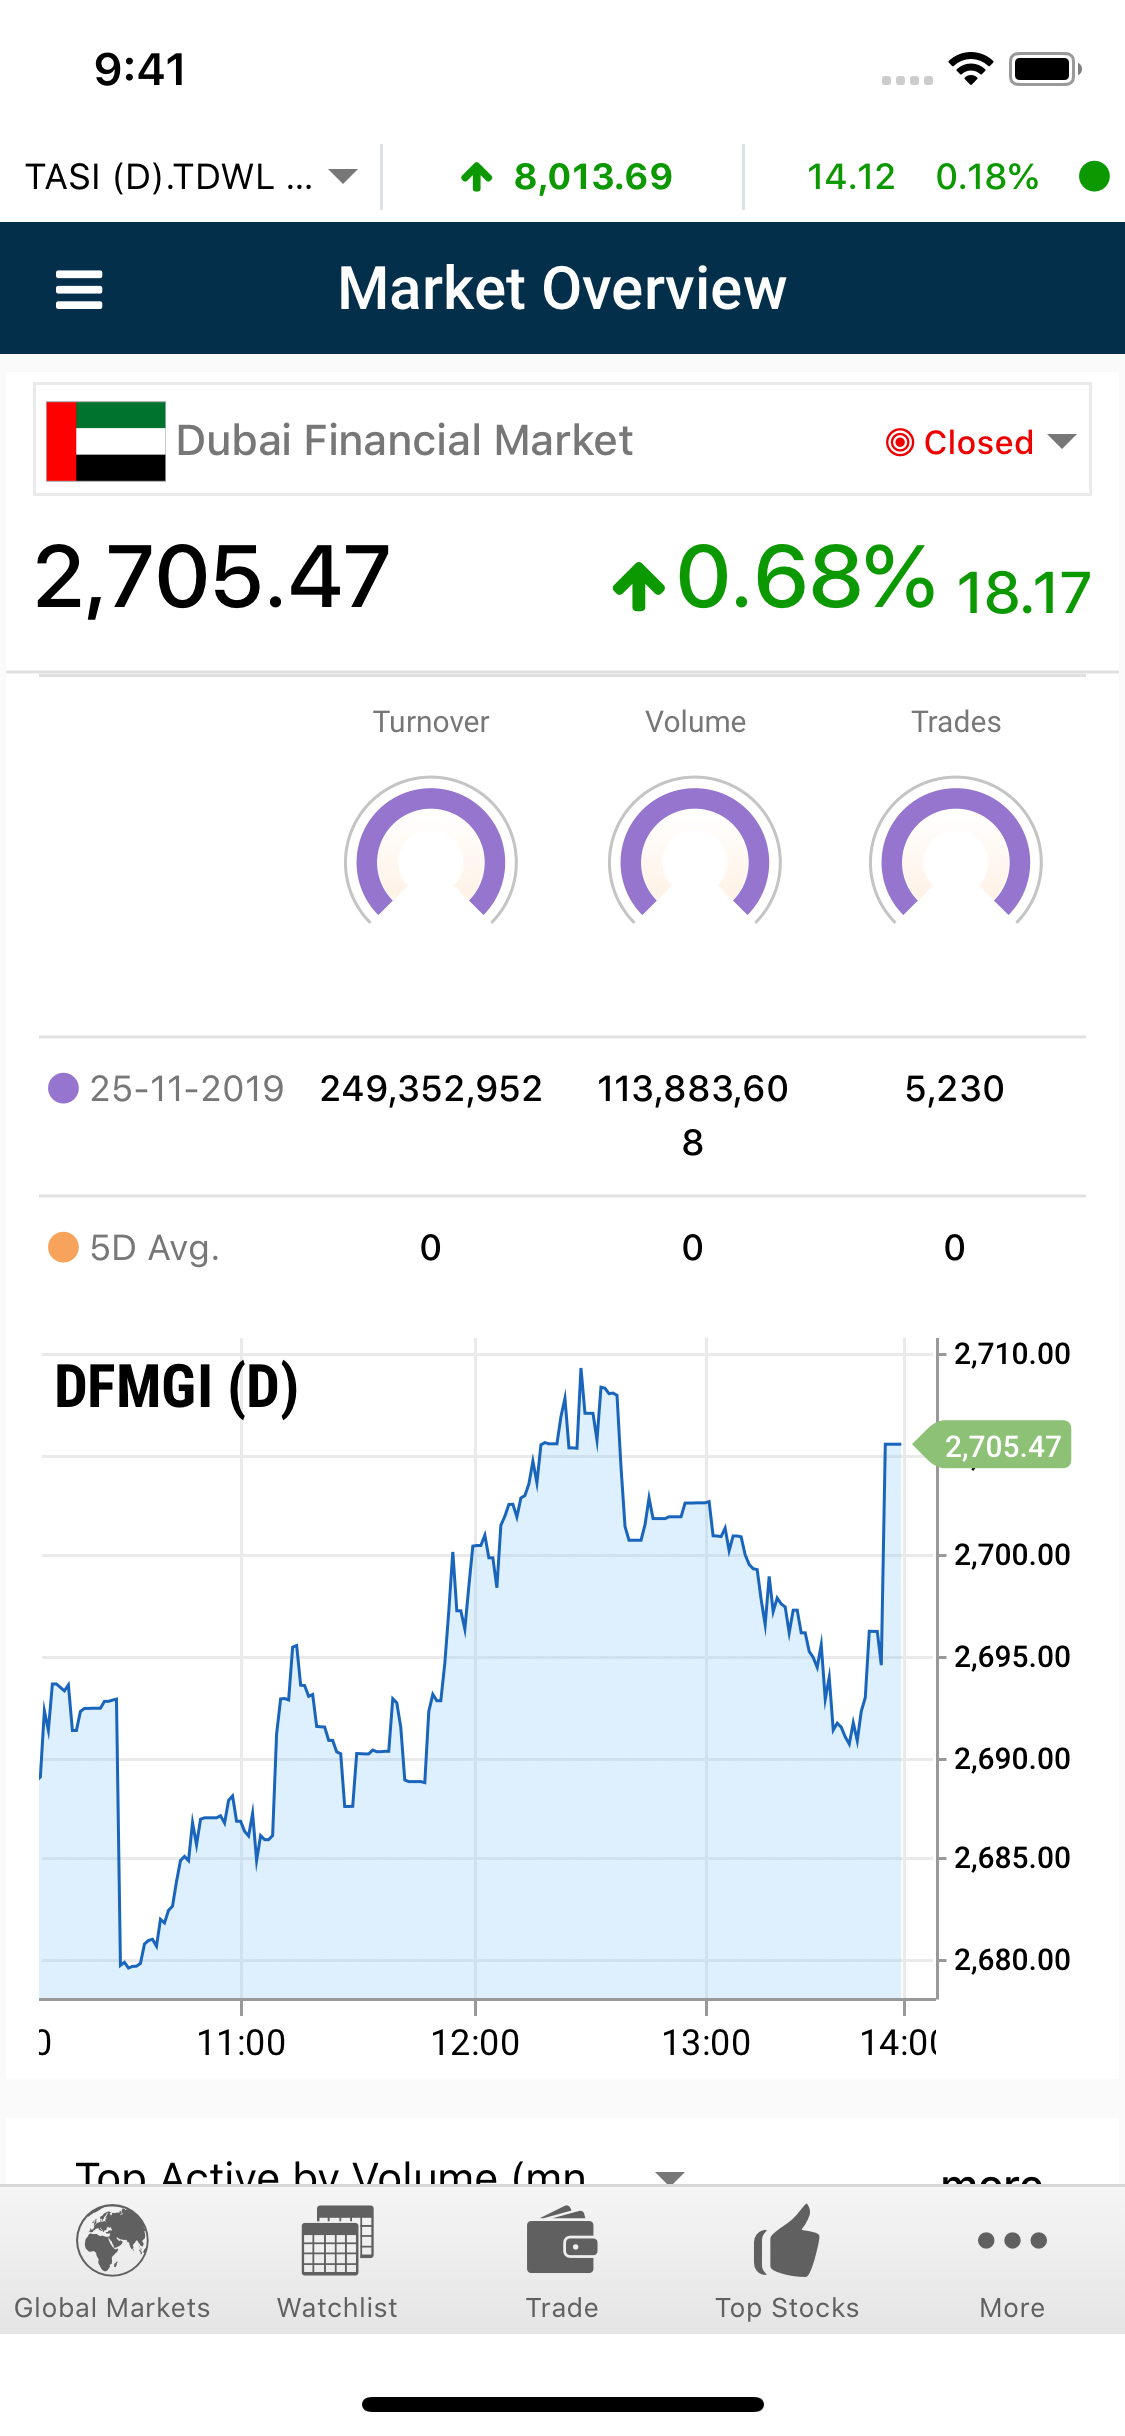Open More tab
Viewport: 1125px width, 2436px height.
(1012, 2262)
